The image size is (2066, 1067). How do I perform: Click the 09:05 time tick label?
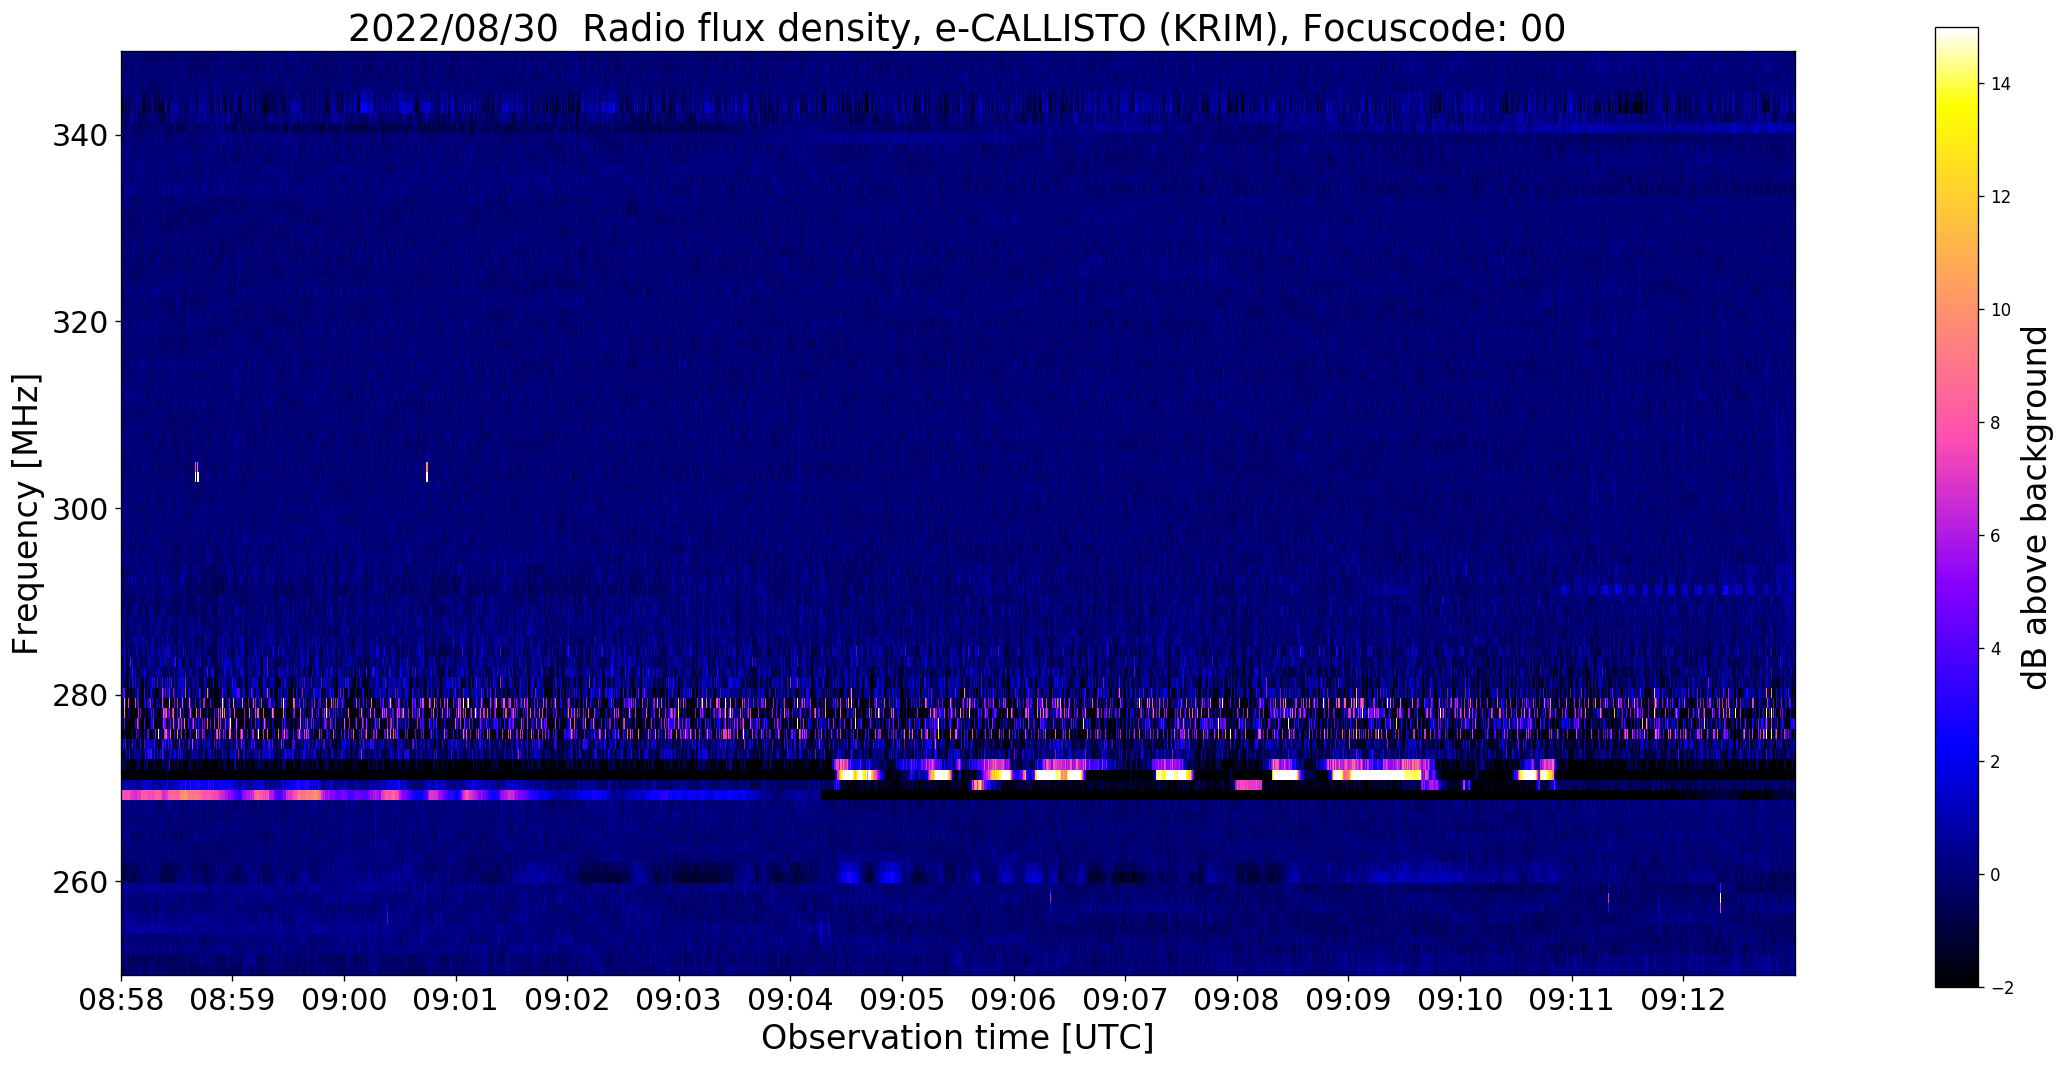coord(902,1000)
